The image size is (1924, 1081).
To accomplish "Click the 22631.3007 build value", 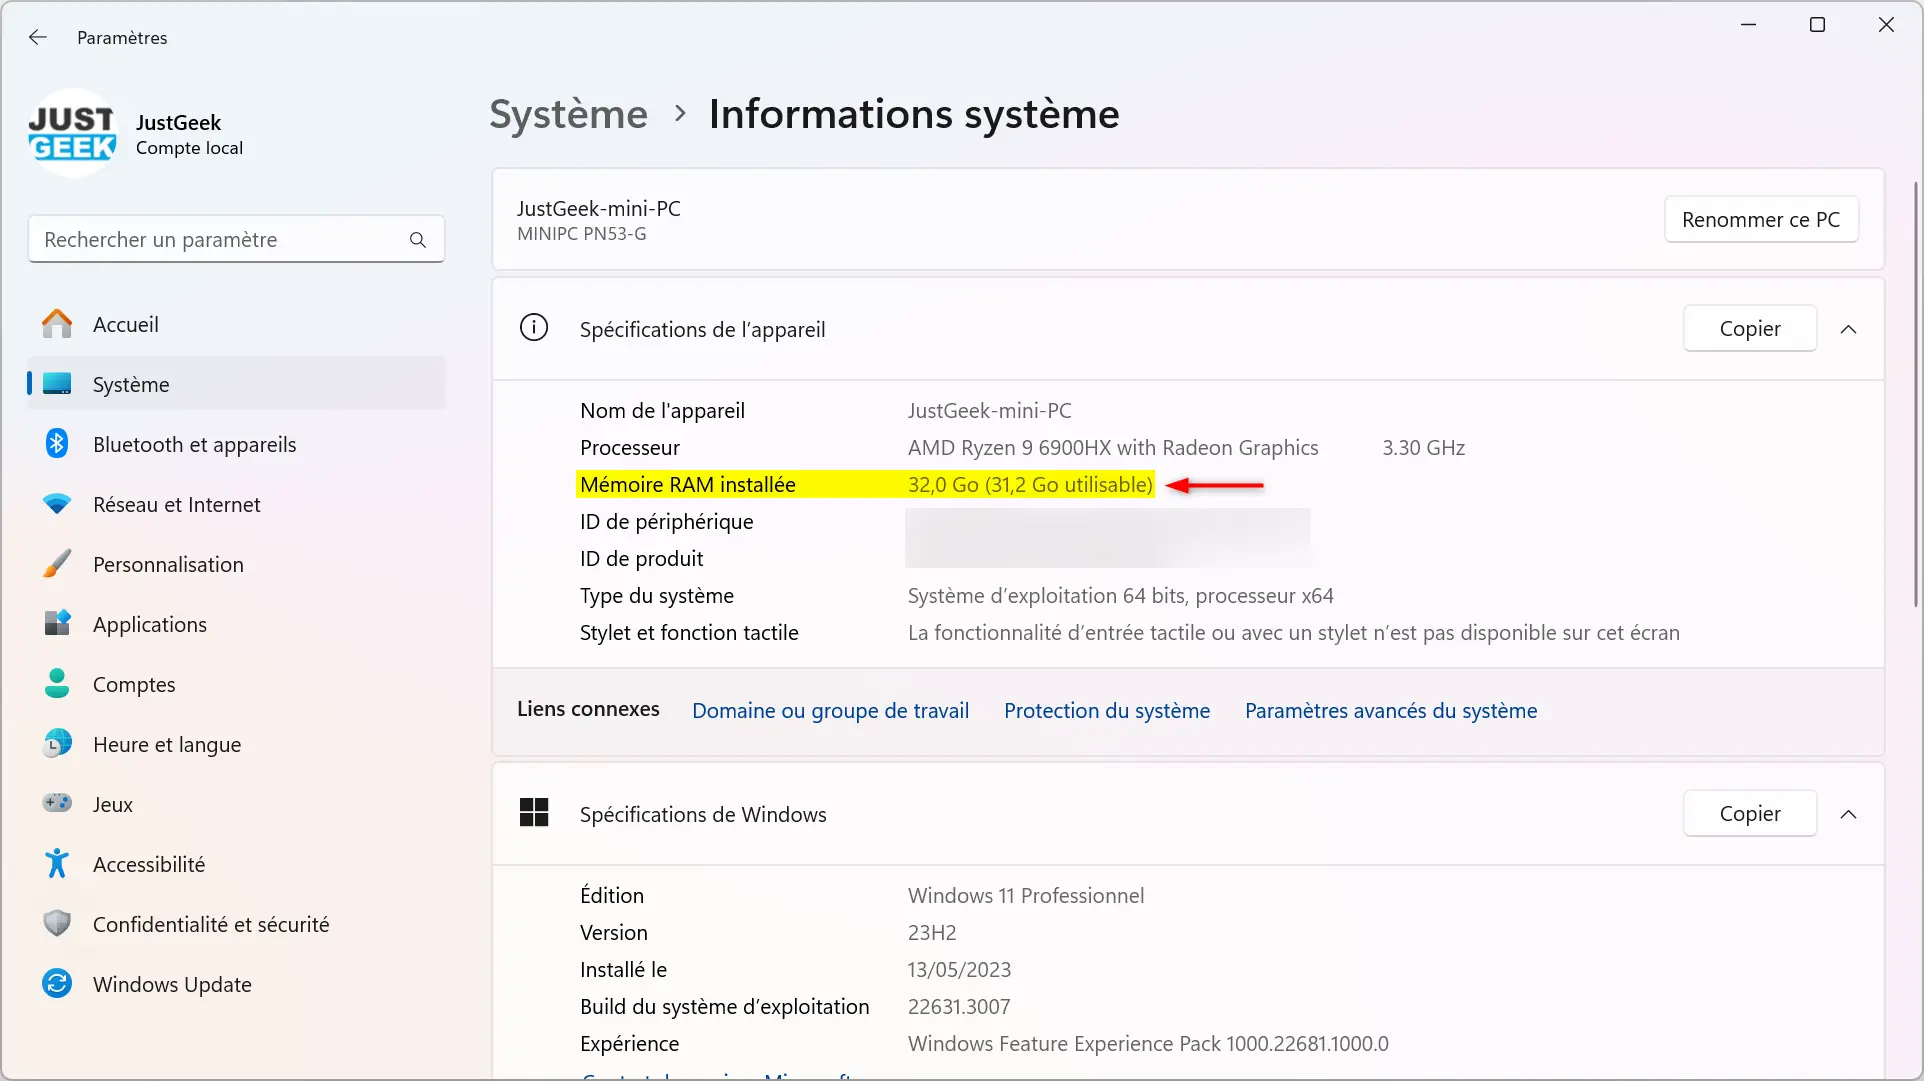I will (959, 1006).
